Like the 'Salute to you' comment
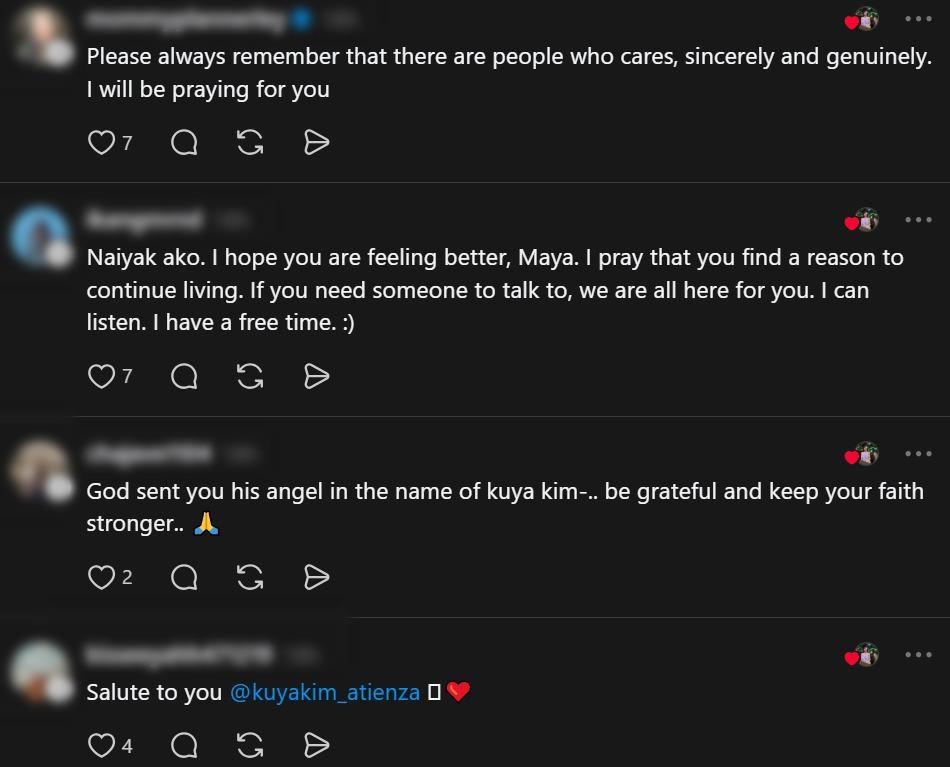950x767 pixels. point(101,745)
